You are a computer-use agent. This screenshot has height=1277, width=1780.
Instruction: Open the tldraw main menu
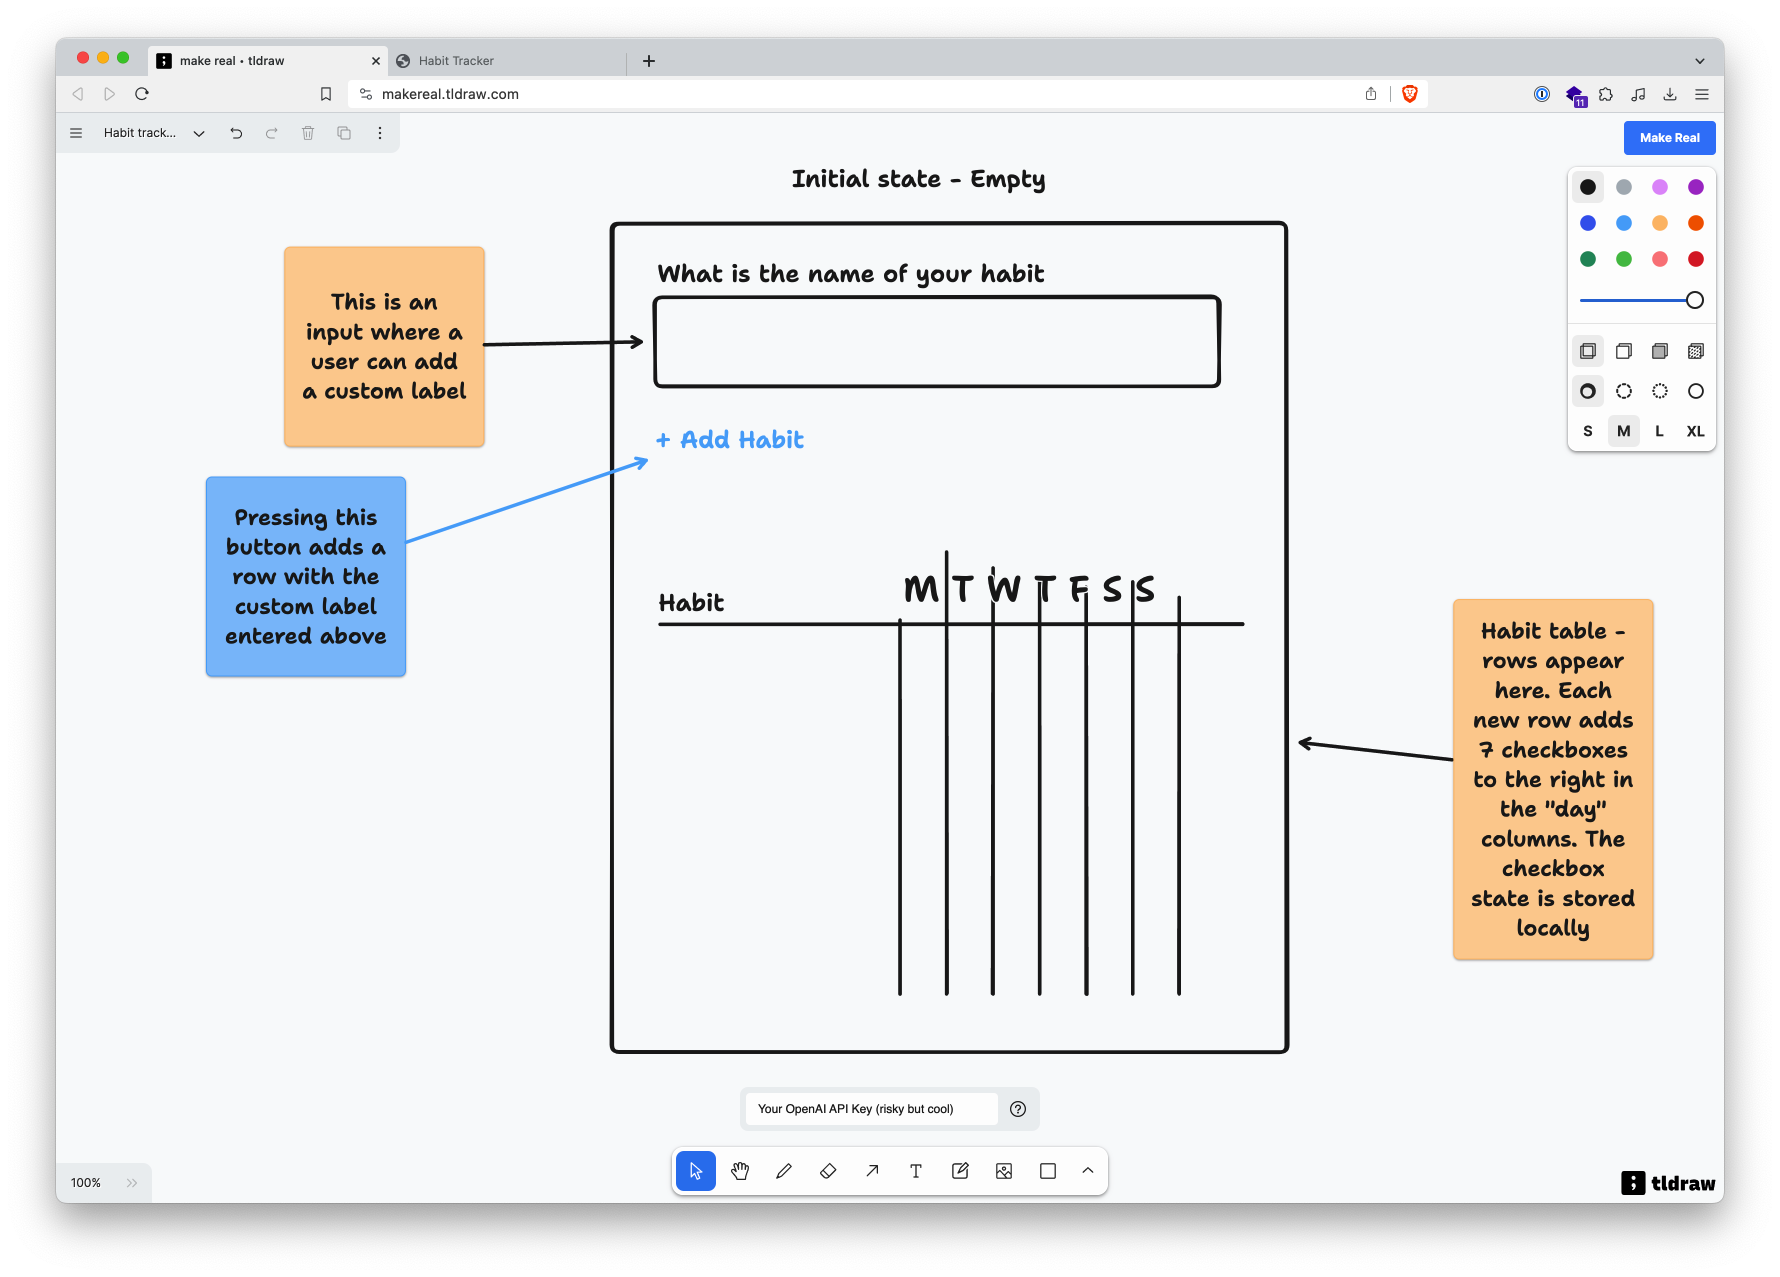tap(76, 132)
